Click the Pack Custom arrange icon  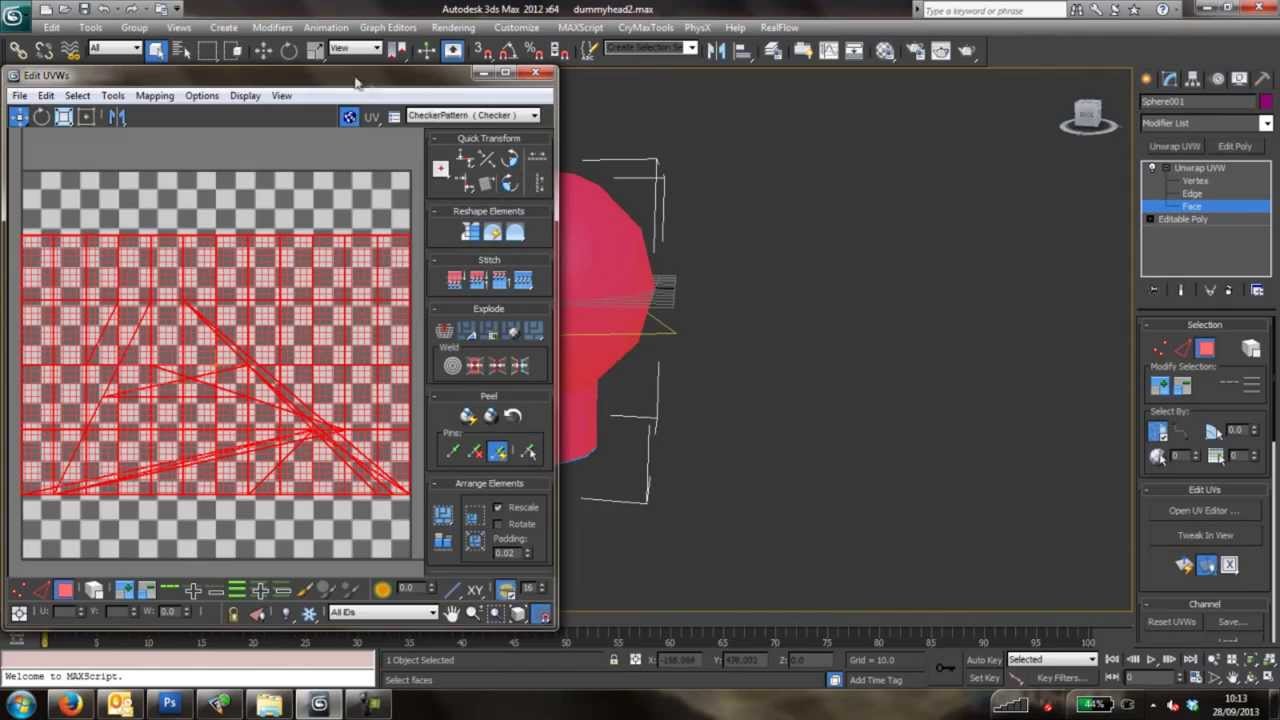[443, 515]
